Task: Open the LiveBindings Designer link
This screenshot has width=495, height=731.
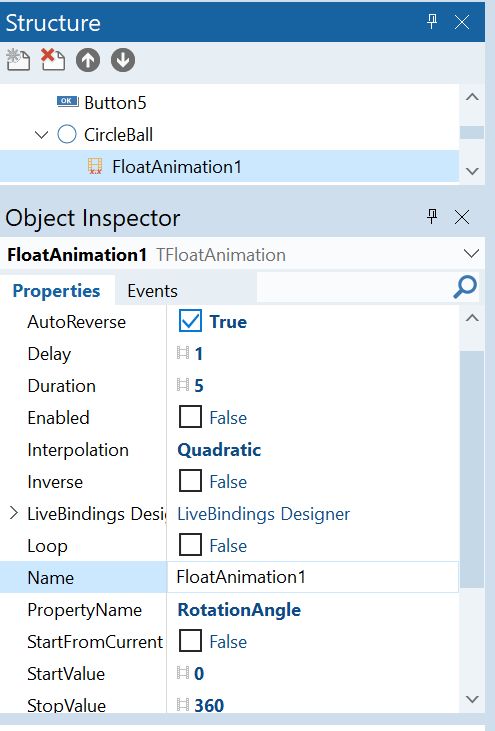Action: tap(263, 514)
